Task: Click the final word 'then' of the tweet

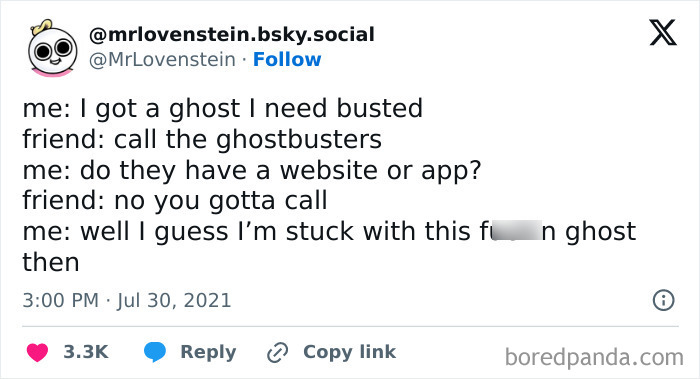Action: point(51,262)
